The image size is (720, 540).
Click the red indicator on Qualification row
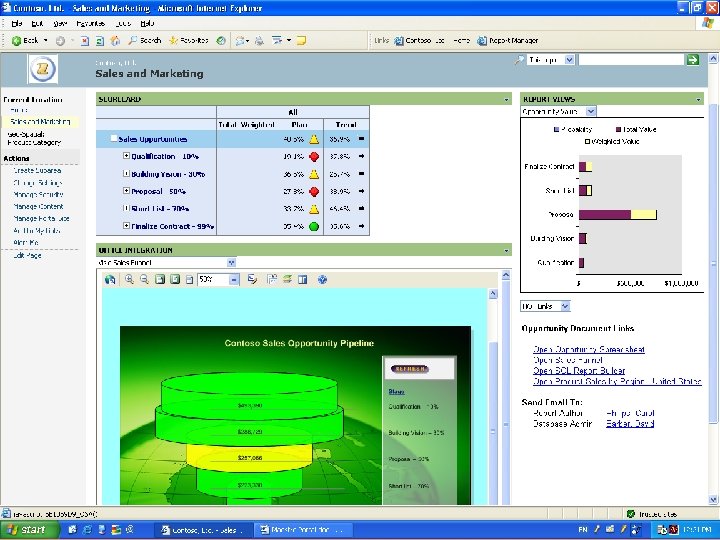314,157
